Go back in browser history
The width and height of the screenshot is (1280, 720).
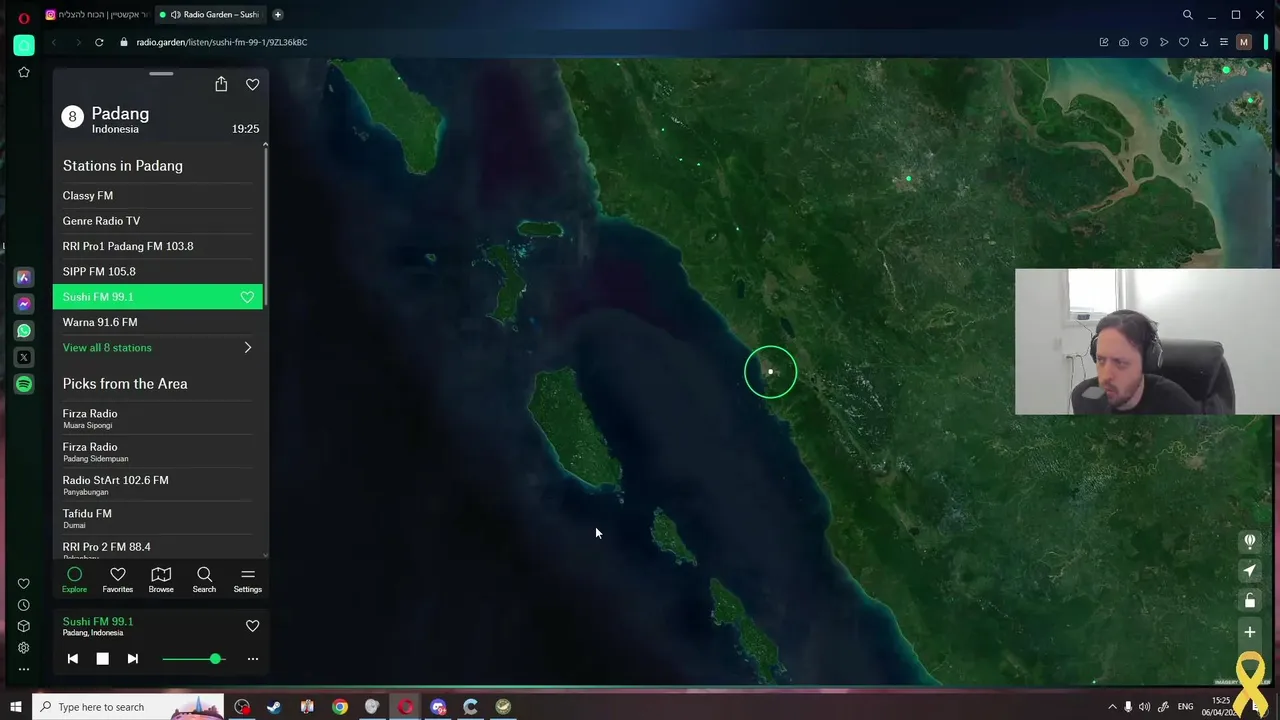pyautogui.click(x=54, y=42)
